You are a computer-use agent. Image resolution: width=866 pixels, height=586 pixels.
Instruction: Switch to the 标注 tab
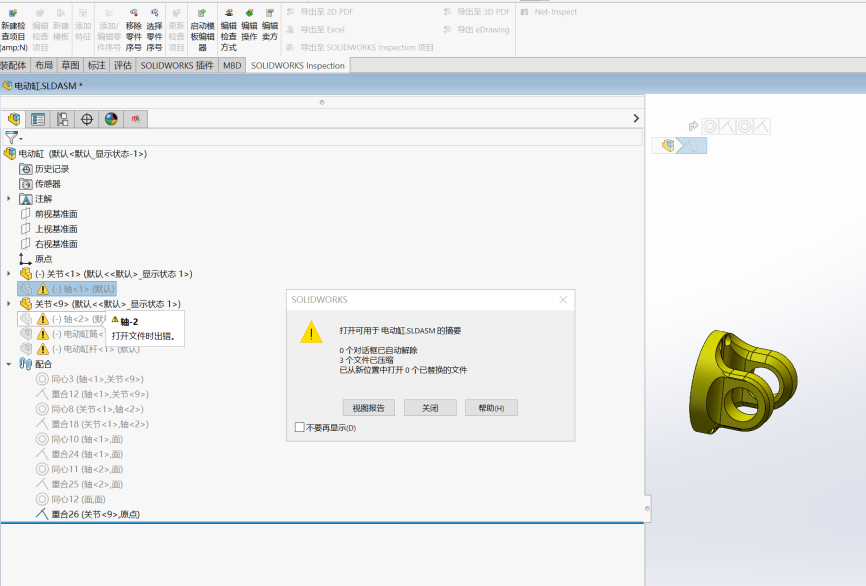[x=97, y=65]
